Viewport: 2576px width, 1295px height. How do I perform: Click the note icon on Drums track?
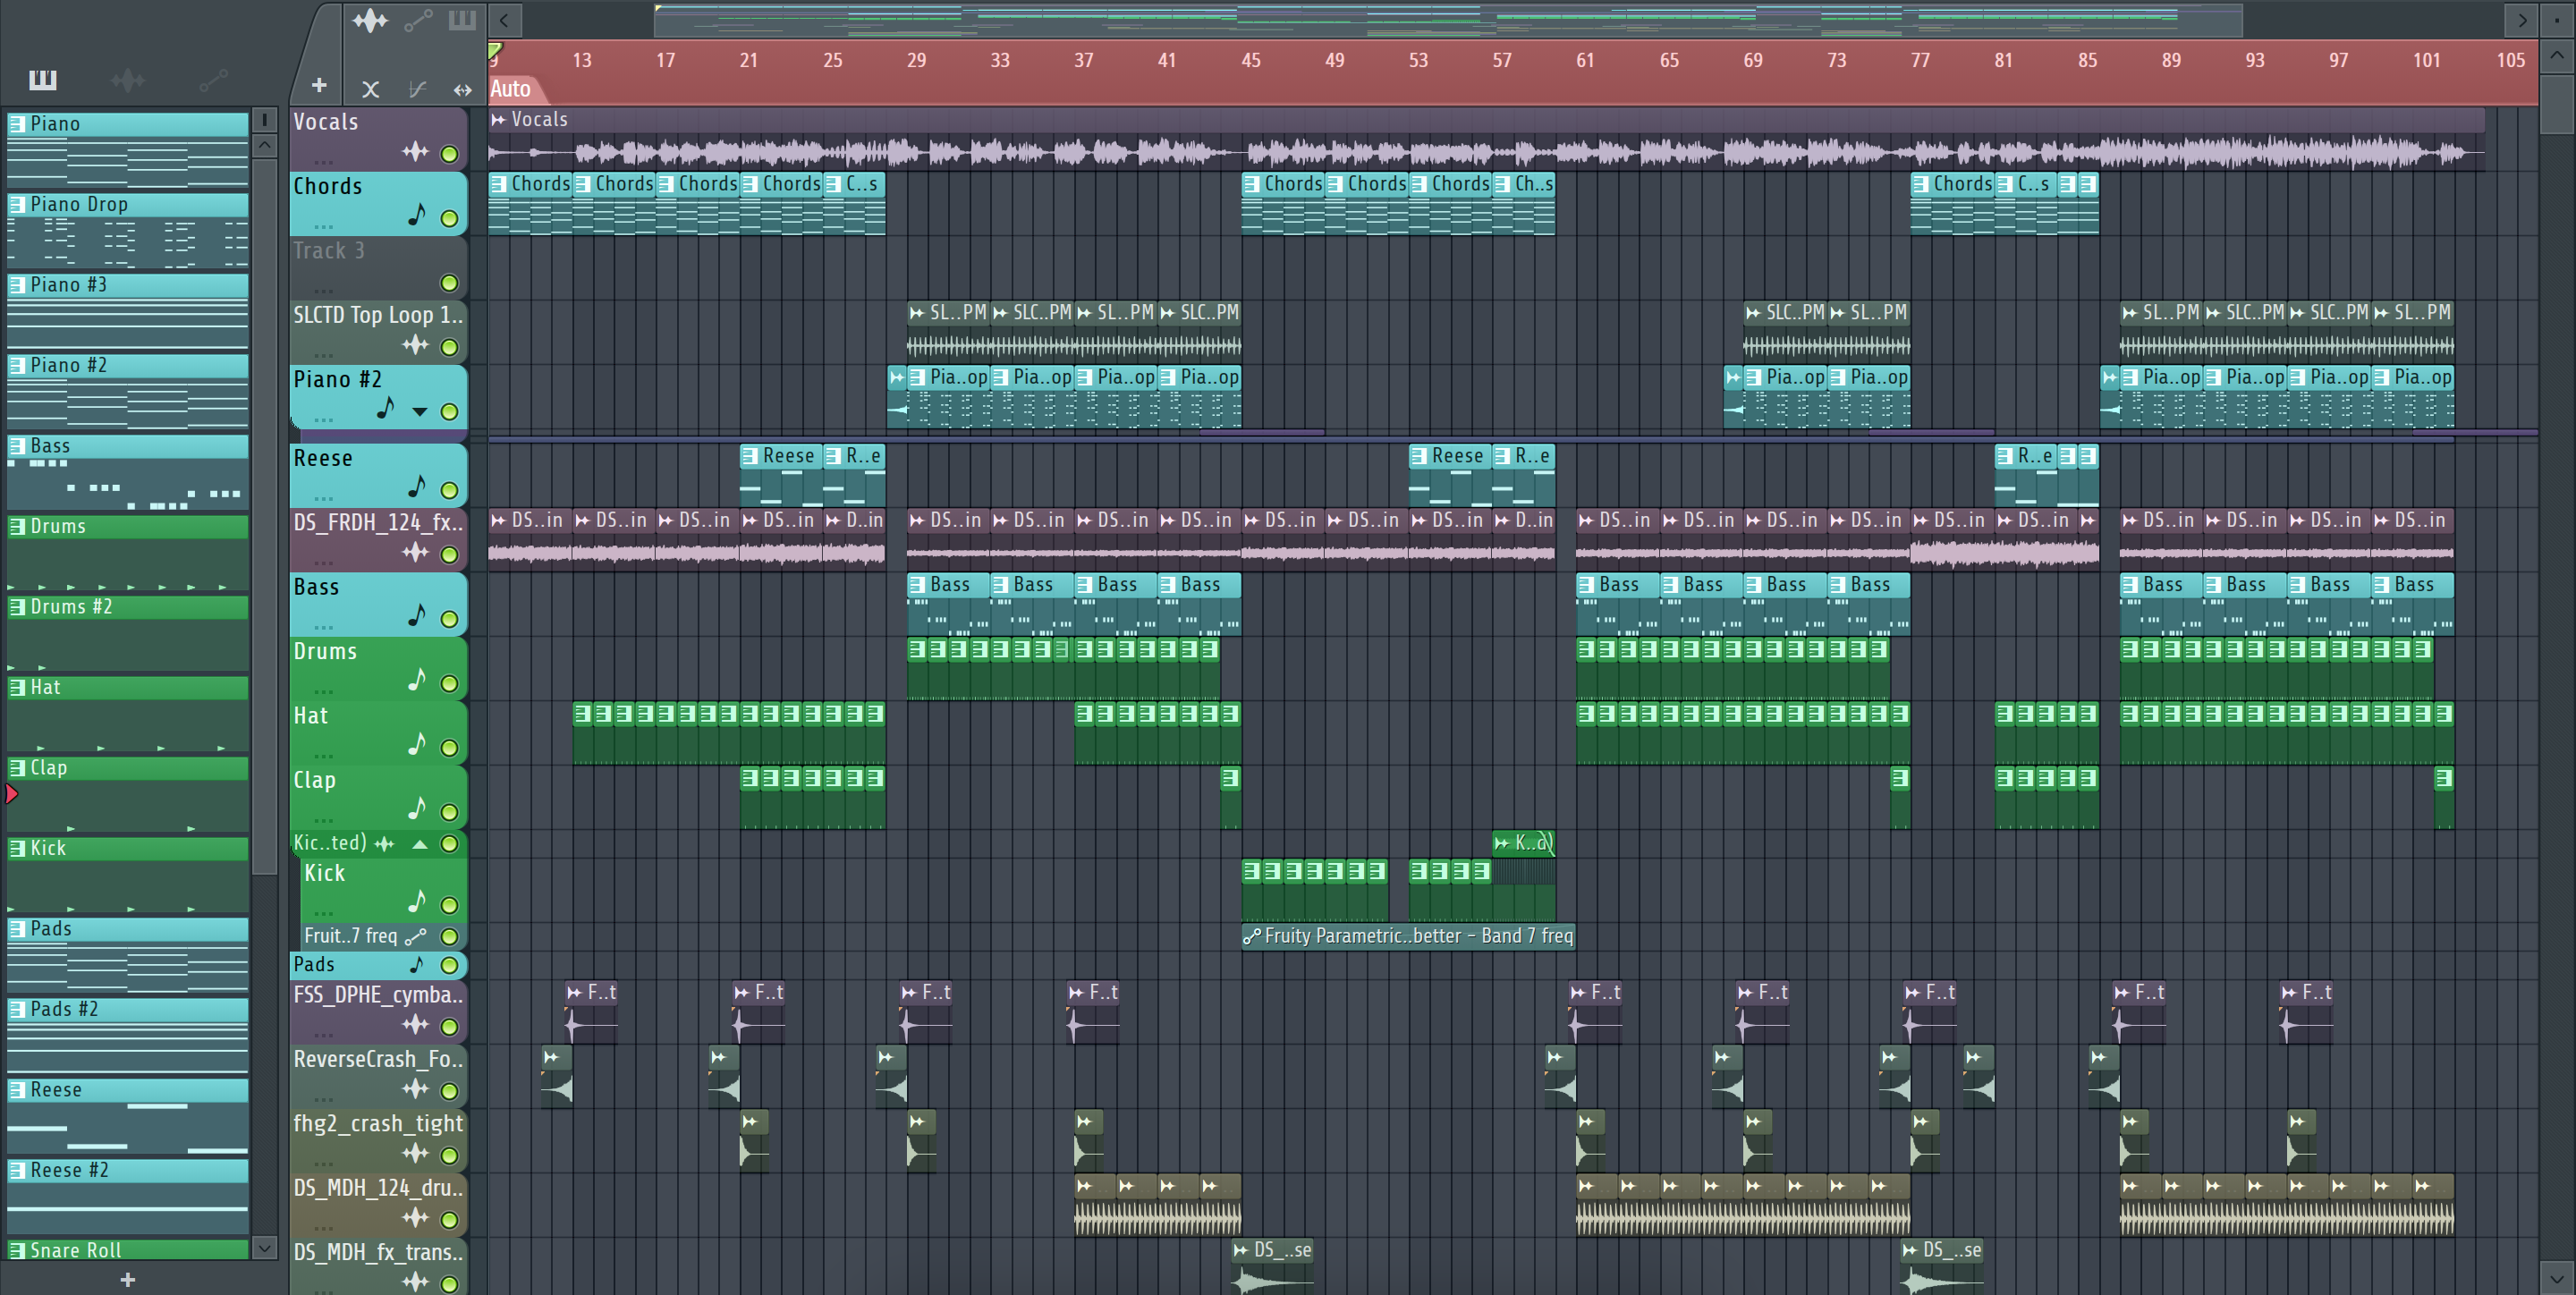tap(417, 680)
